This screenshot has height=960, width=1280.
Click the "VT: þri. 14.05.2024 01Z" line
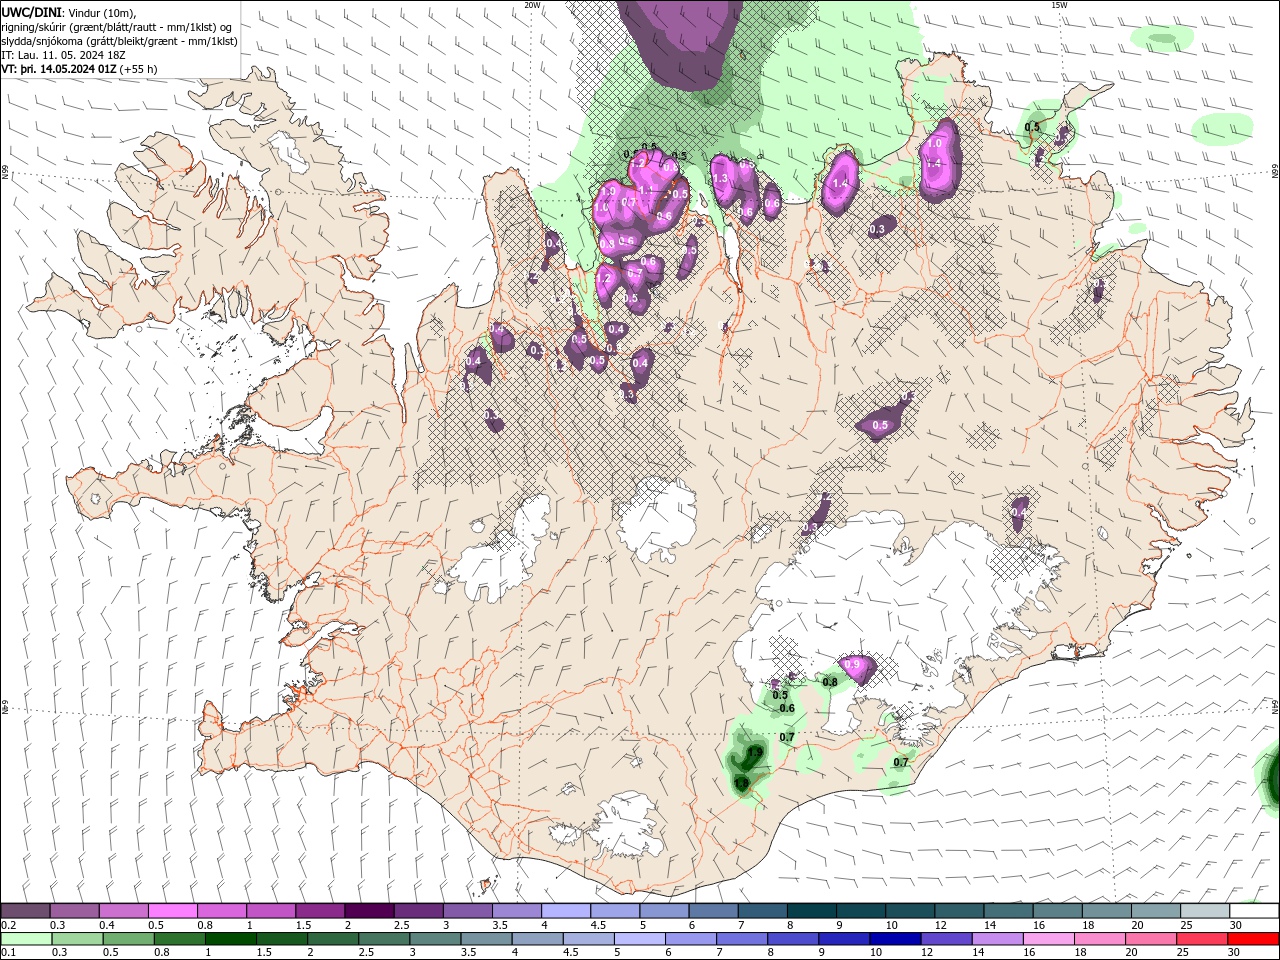point(59,69)
